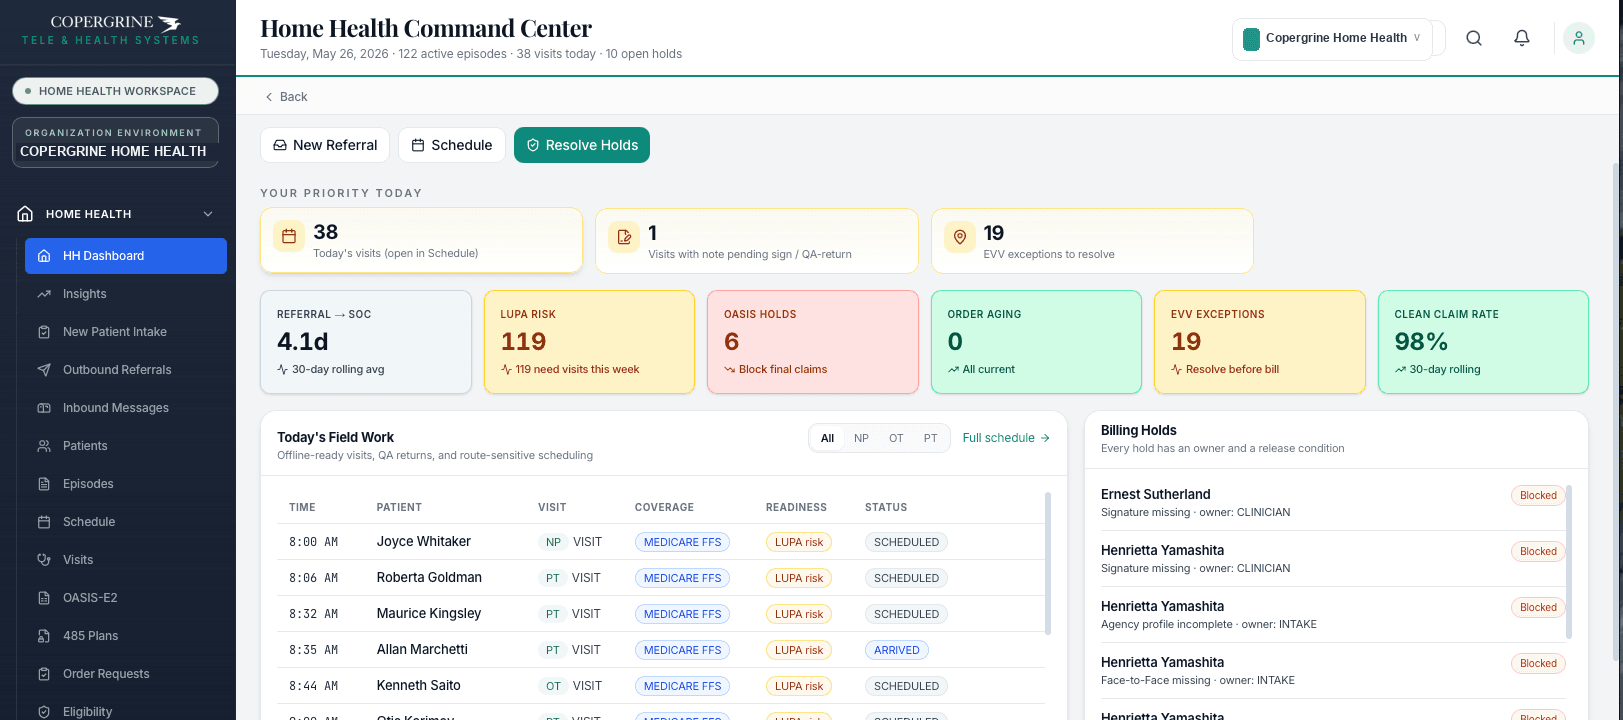1623x720 pixels.
Task: Open the user profile avatar
Action: click(1579, 38)
